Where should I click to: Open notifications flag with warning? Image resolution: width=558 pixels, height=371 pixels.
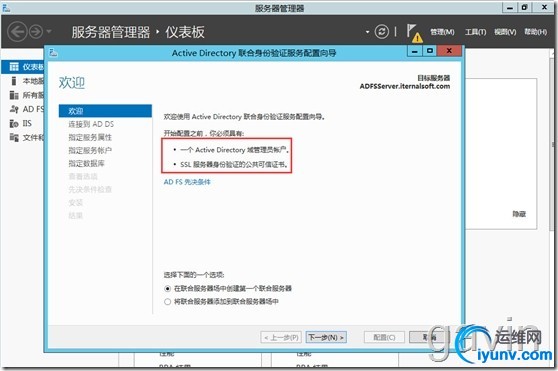click(x=414, y=33)
